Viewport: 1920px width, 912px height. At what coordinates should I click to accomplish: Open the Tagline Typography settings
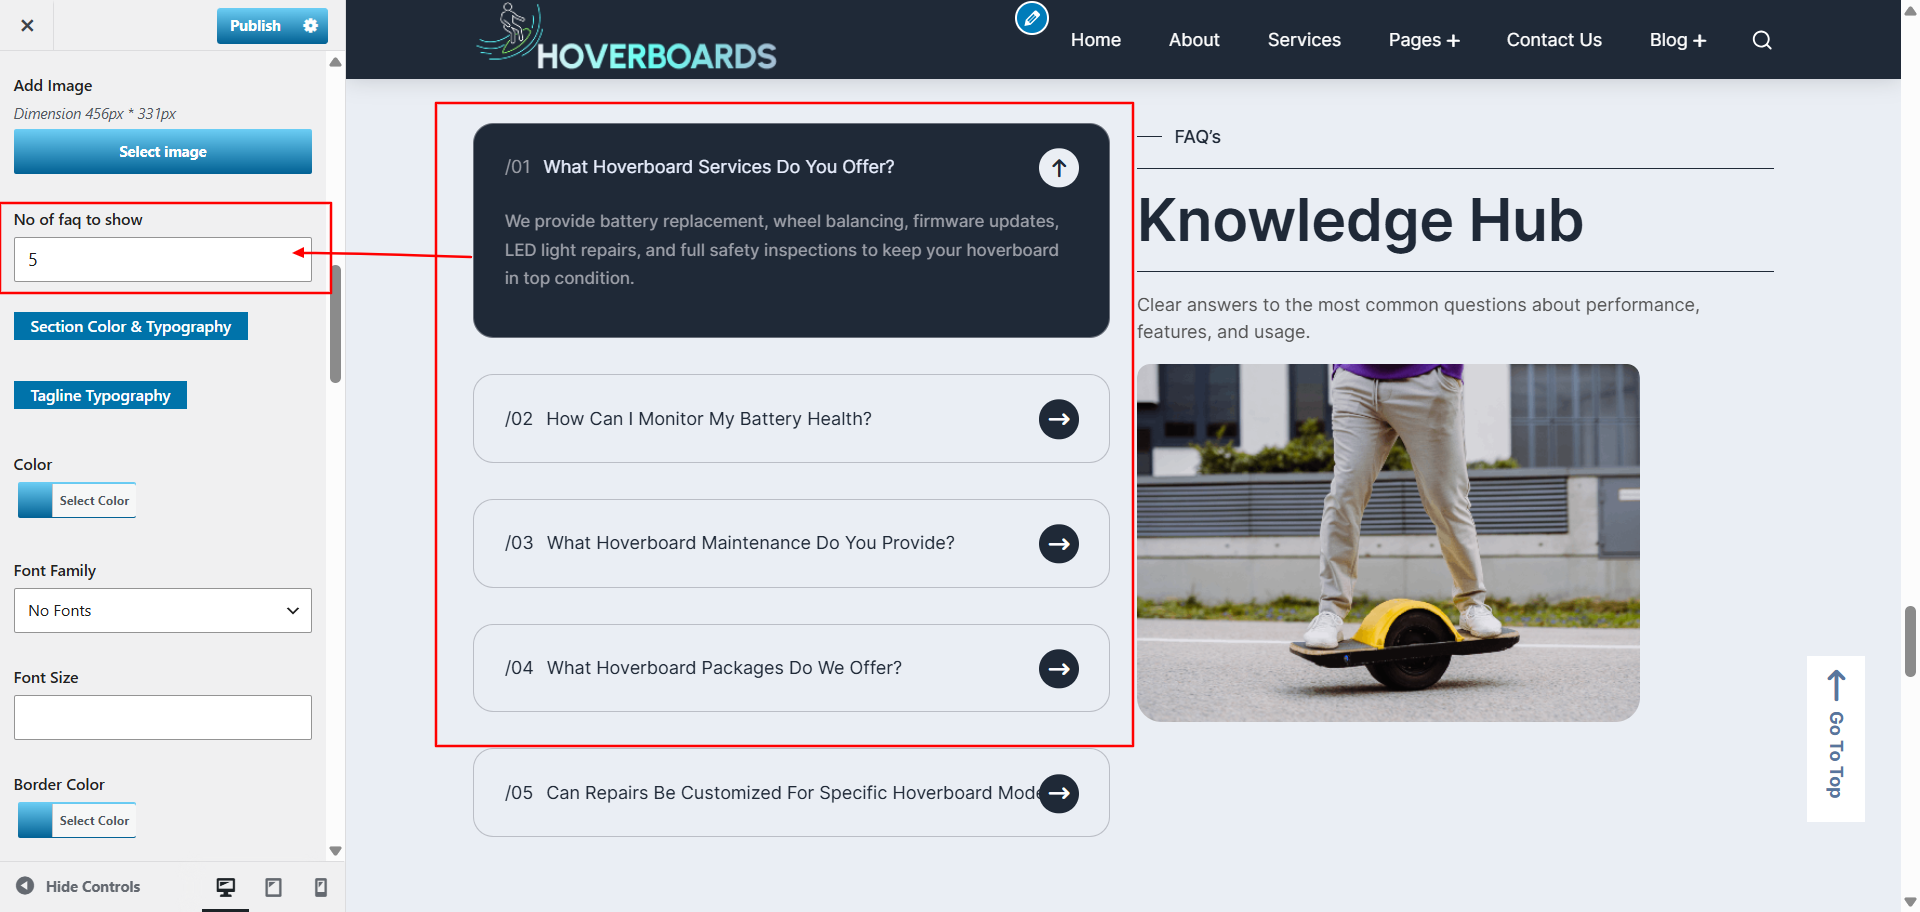pos(100,396)
